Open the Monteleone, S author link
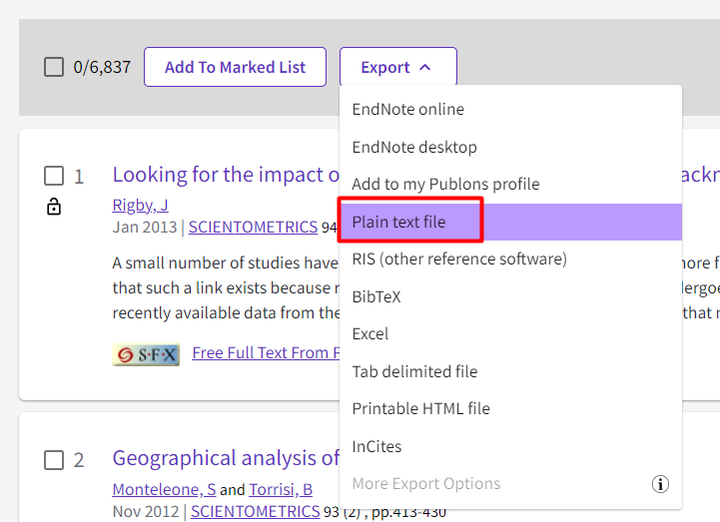This screenshot has height=522, width=720. [164, 489]
